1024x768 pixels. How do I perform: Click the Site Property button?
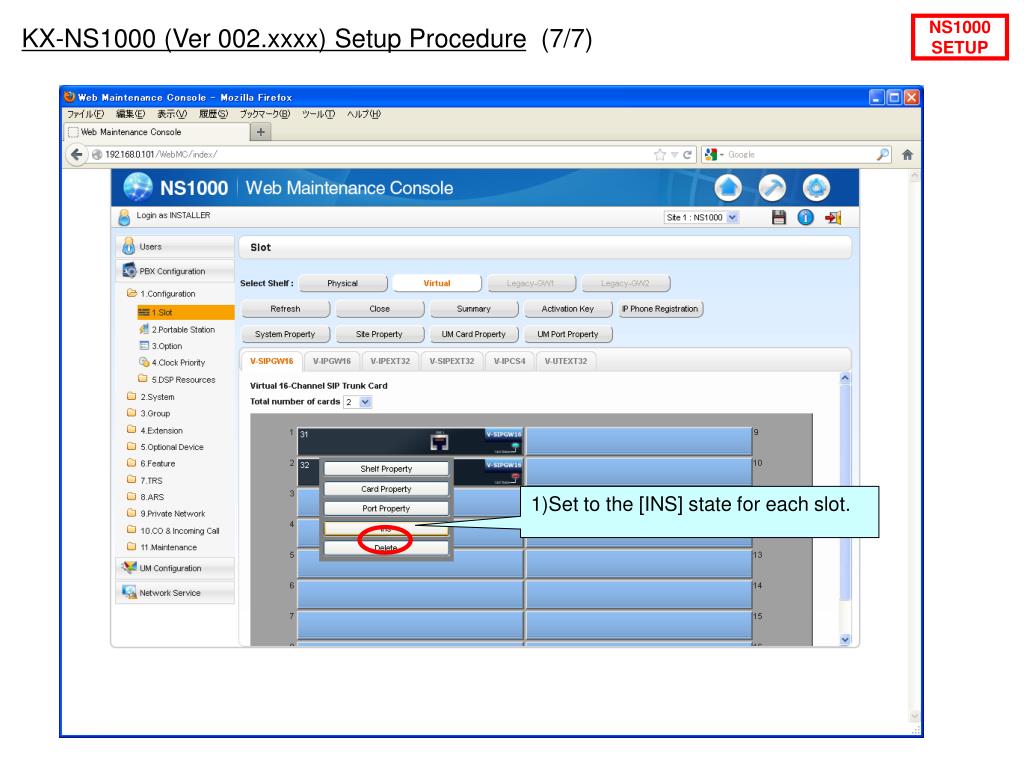click(379, 334)
